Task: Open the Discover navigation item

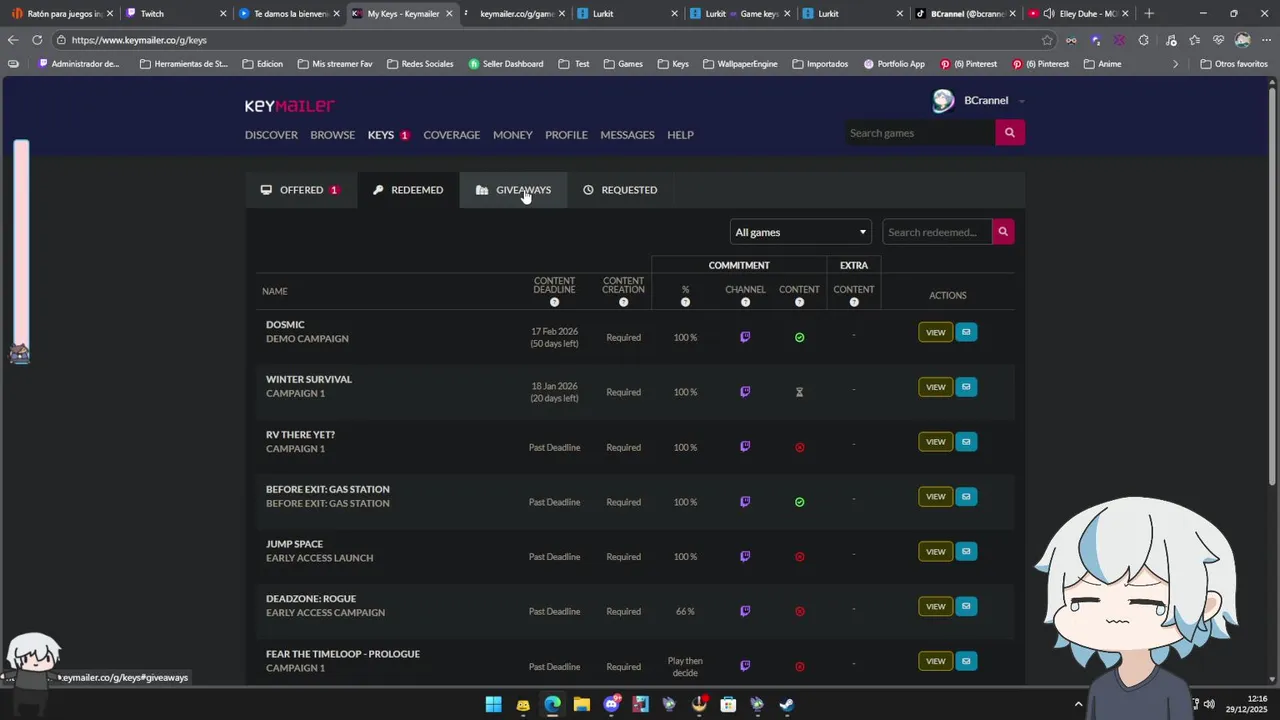Action: 271,135
